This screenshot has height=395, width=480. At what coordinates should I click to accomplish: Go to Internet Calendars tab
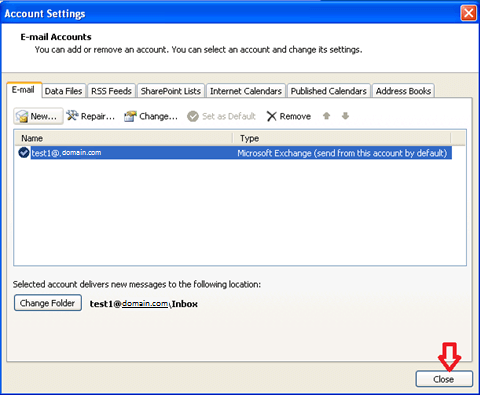[246, 91]
